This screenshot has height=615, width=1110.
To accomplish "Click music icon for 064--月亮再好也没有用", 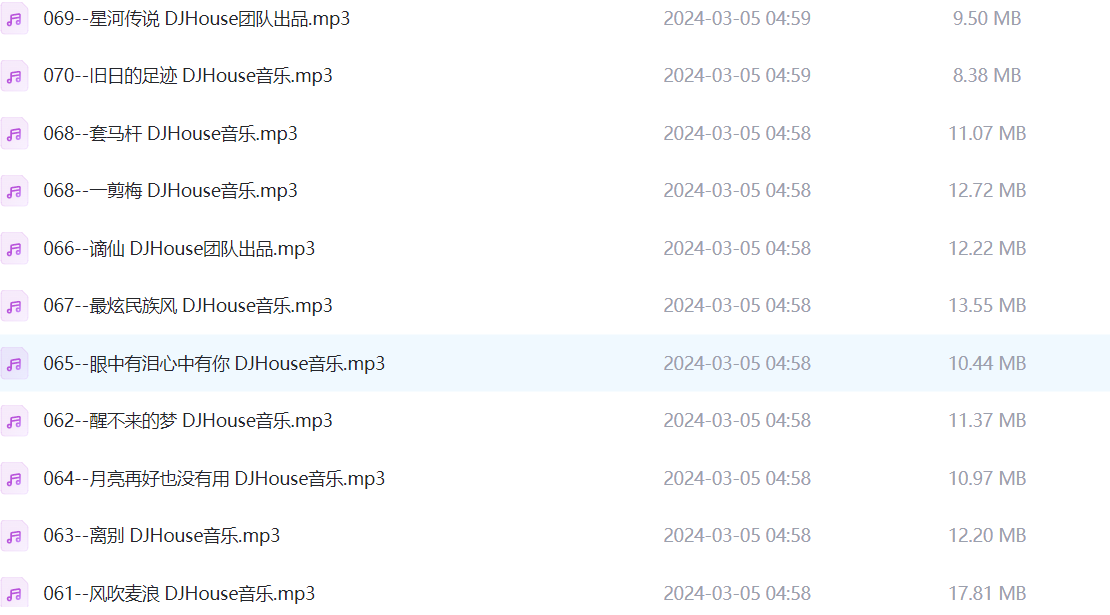I will tap(14, 479).
